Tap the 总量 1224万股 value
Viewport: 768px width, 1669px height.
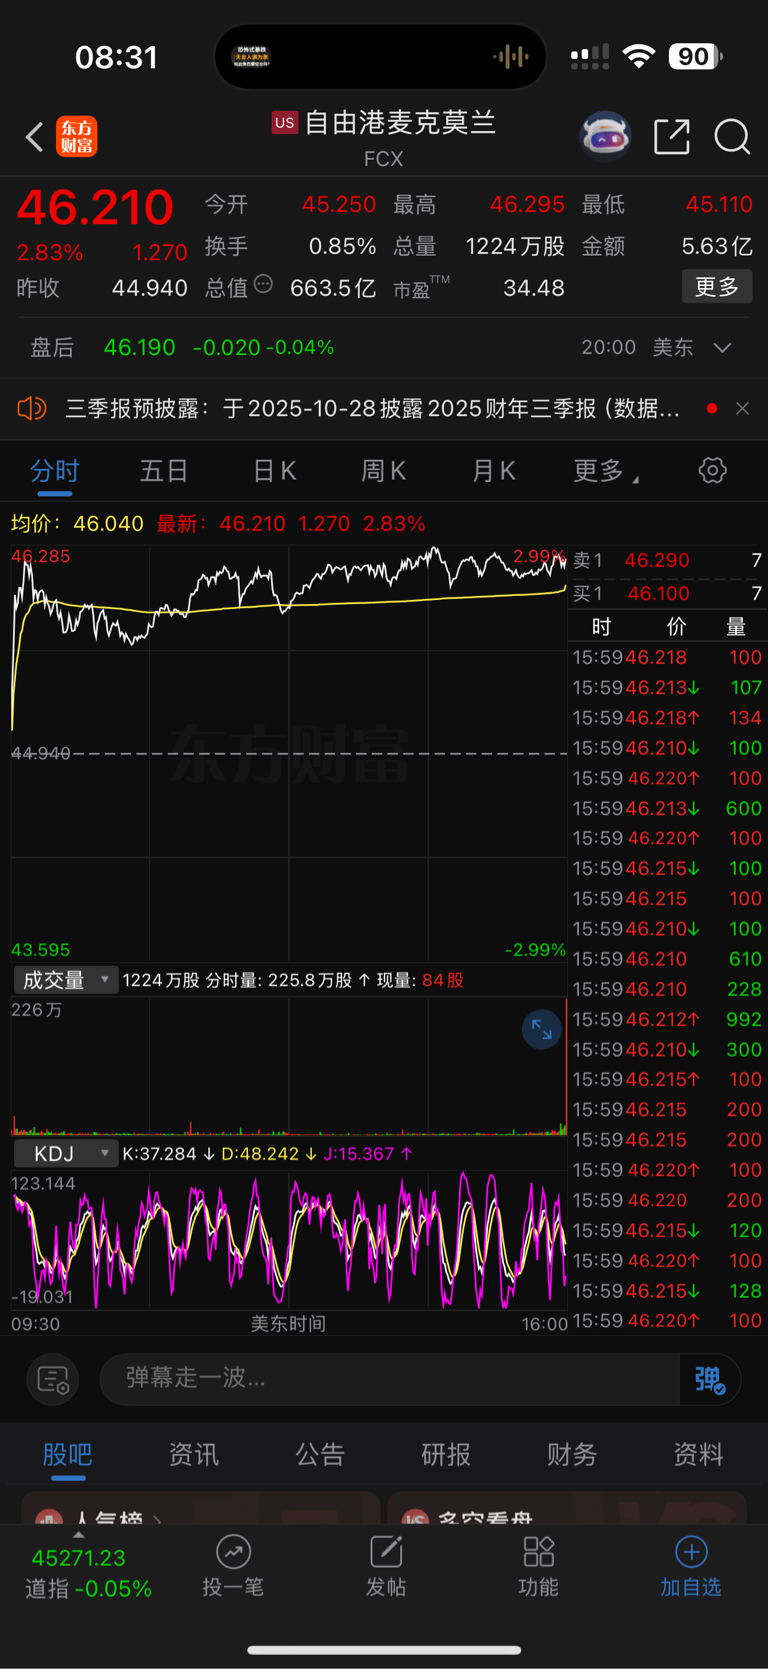pyautogui.click(x=515, y=246)
